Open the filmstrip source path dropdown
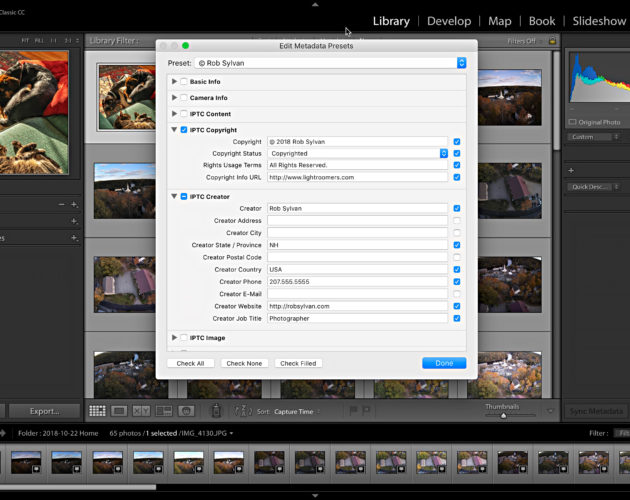This screenshot has height=500, width=630. (x=231, y=433)
